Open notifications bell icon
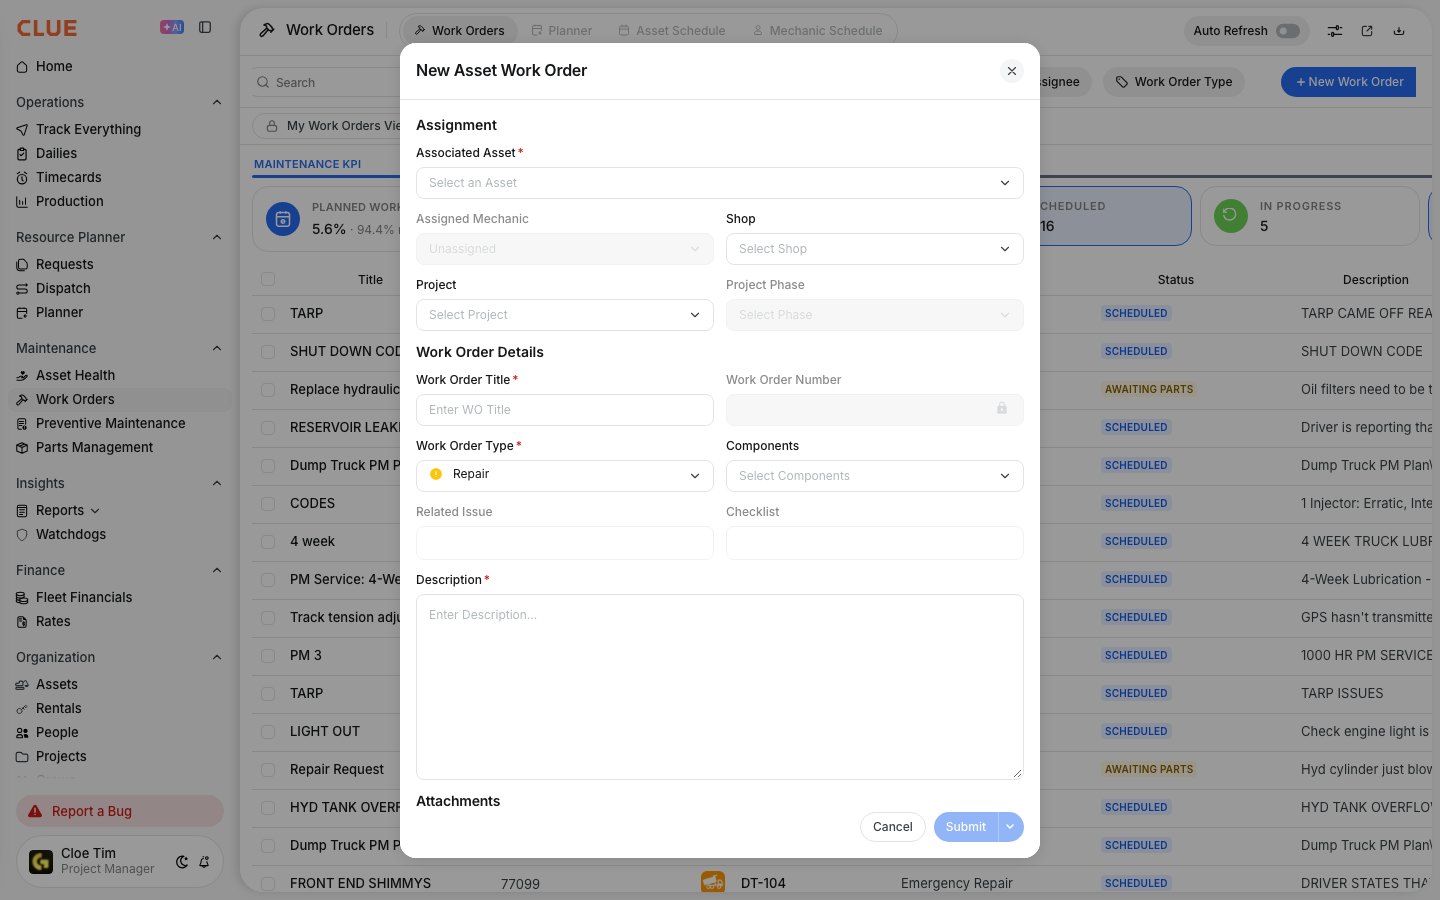This screenshot has height=900, width=1440. [x=204, y=862]
